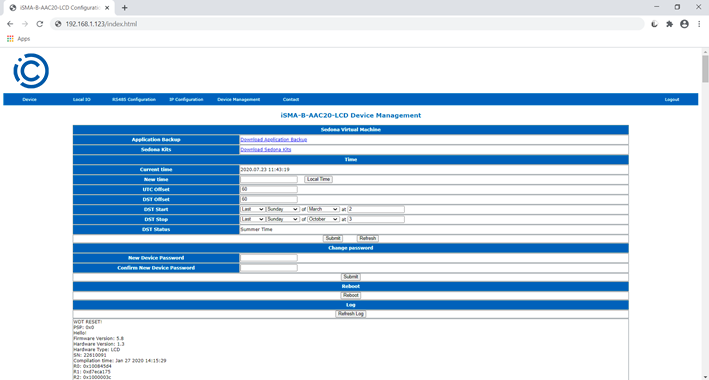Screen dimensions: 709x380
Task: Open the Contact menu item
Action: tap(291, 100)
